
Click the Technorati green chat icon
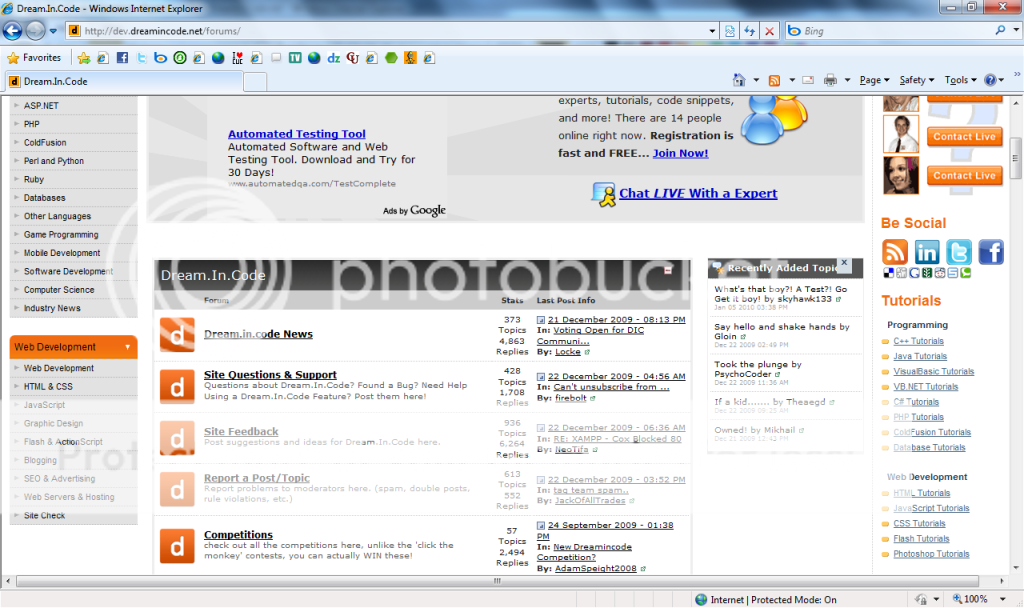pos(965,273)
